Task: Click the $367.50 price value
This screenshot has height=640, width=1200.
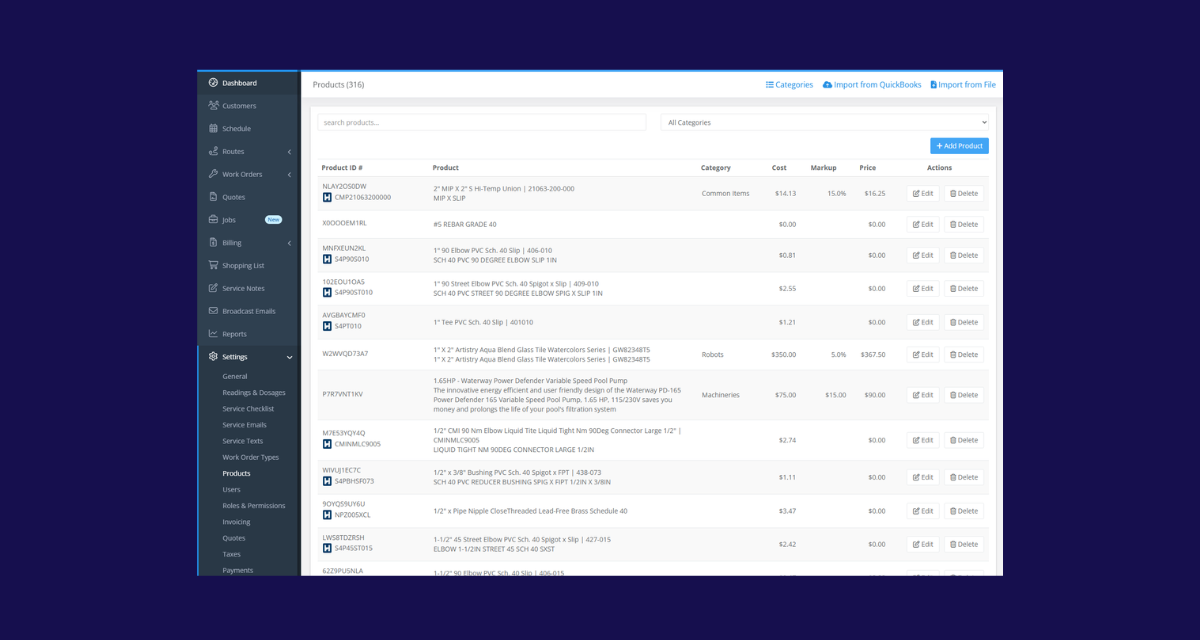Action: click(873, 354)
